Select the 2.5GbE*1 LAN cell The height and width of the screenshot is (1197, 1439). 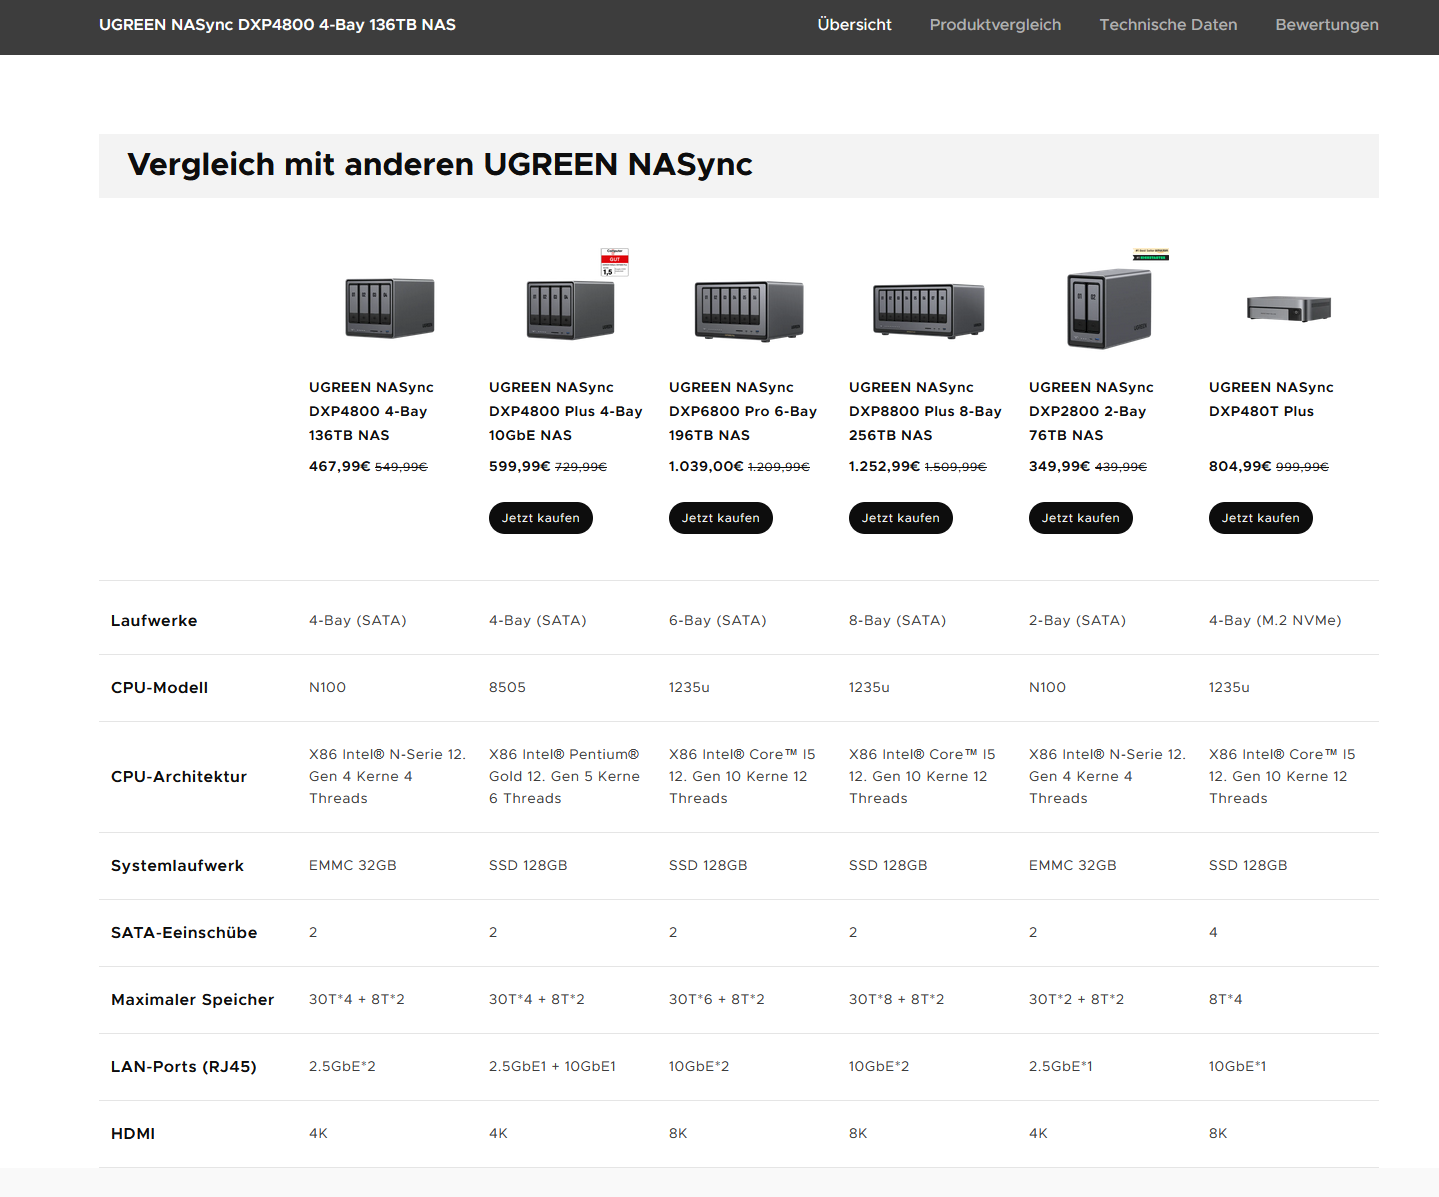pyautogui.click(x=1061, y=1067)
